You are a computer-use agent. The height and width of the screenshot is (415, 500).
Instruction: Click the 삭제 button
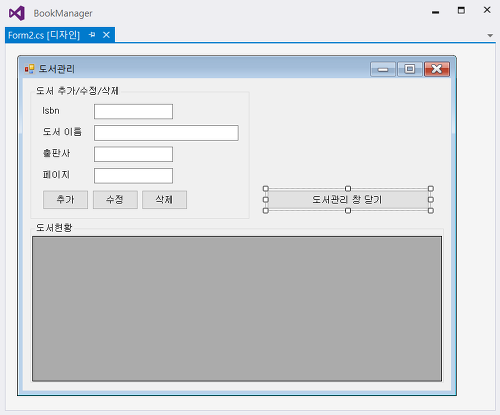[164, 200]
